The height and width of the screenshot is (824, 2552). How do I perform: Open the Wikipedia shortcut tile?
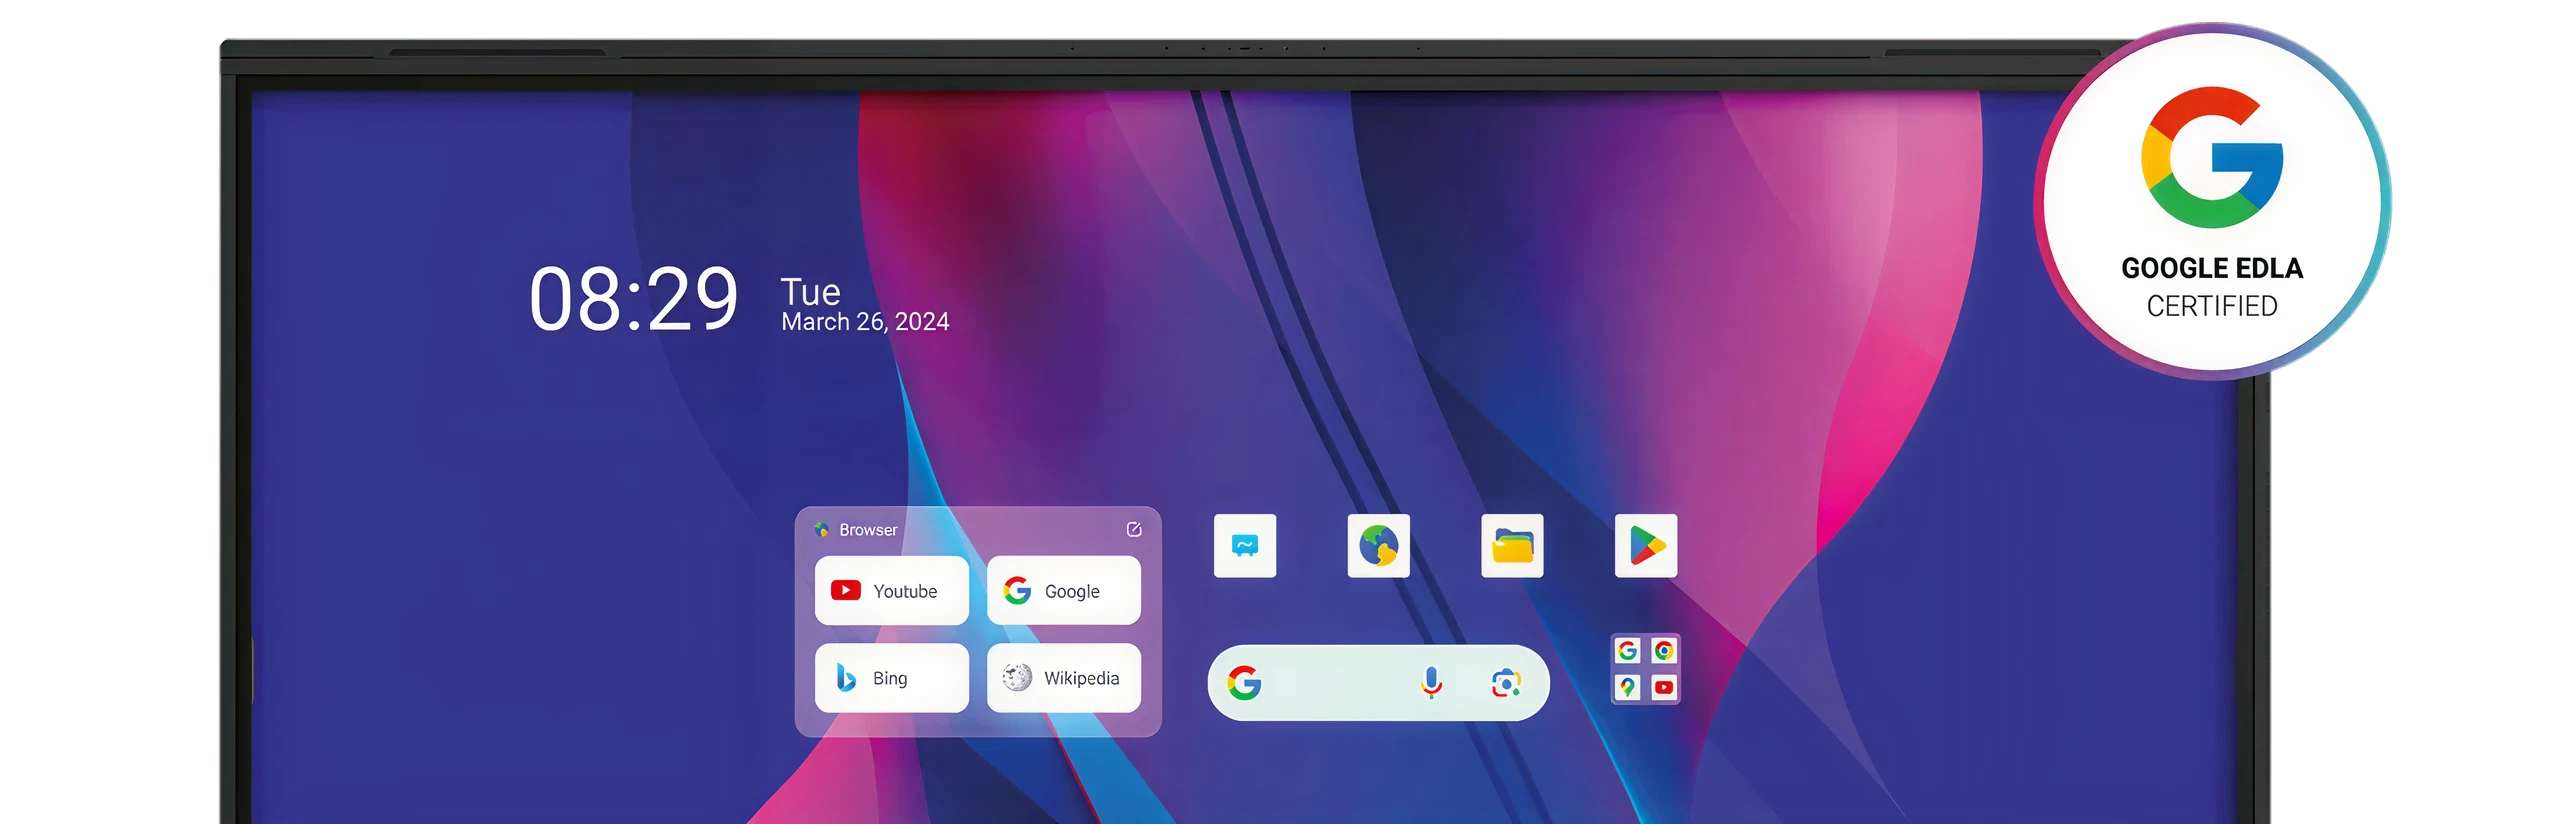1063,677
